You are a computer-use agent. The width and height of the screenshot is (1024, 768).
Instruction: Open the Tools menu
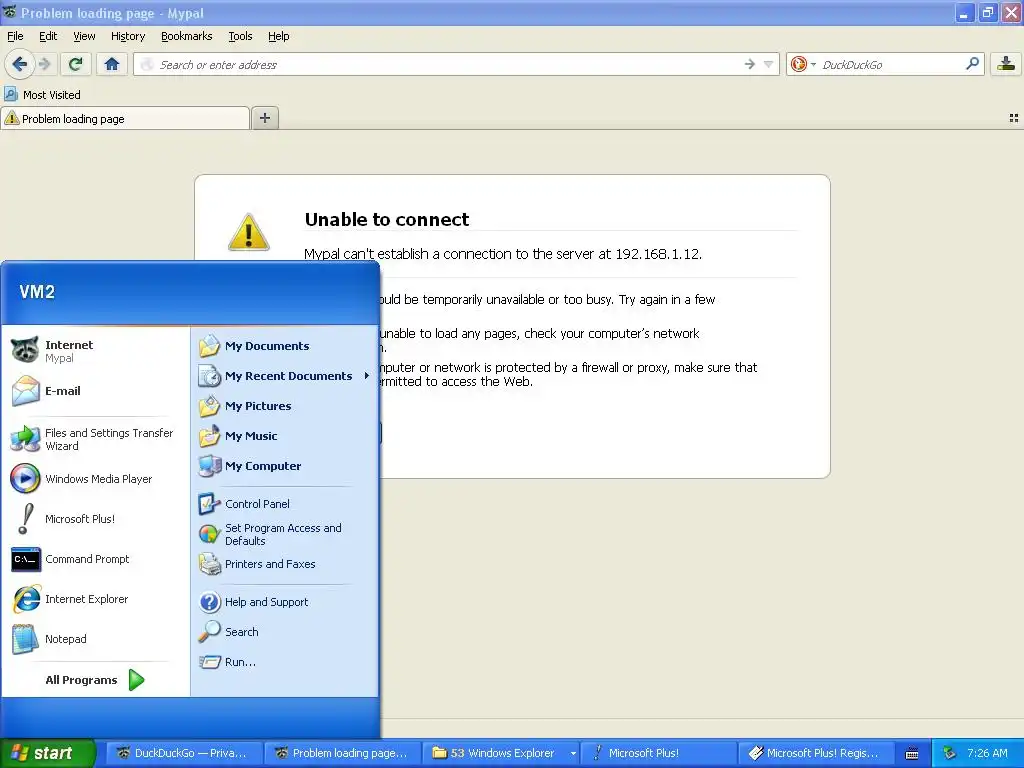pos(240,36)
